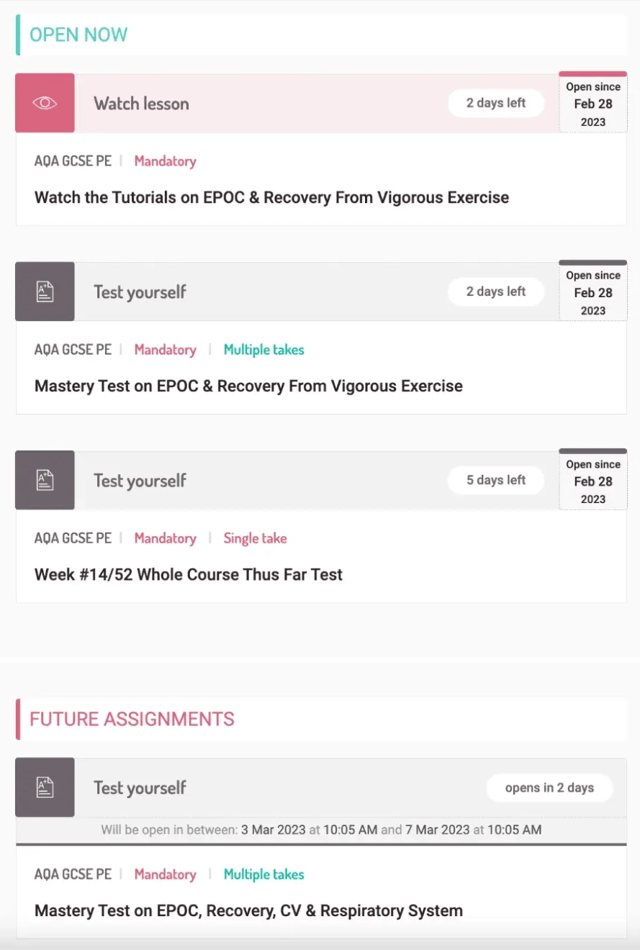Open Watch the Tutorials on EPOC lesson title
This screenshot has height=950, width=640.
pyautogui.click(x=271, y=197)
